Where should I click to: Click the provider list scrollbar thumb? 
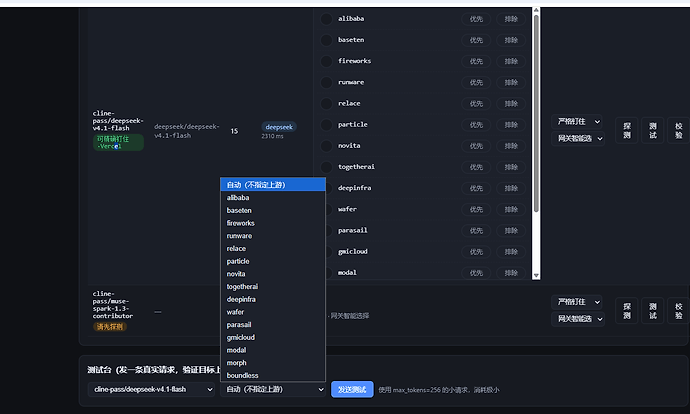coord(536,114)
